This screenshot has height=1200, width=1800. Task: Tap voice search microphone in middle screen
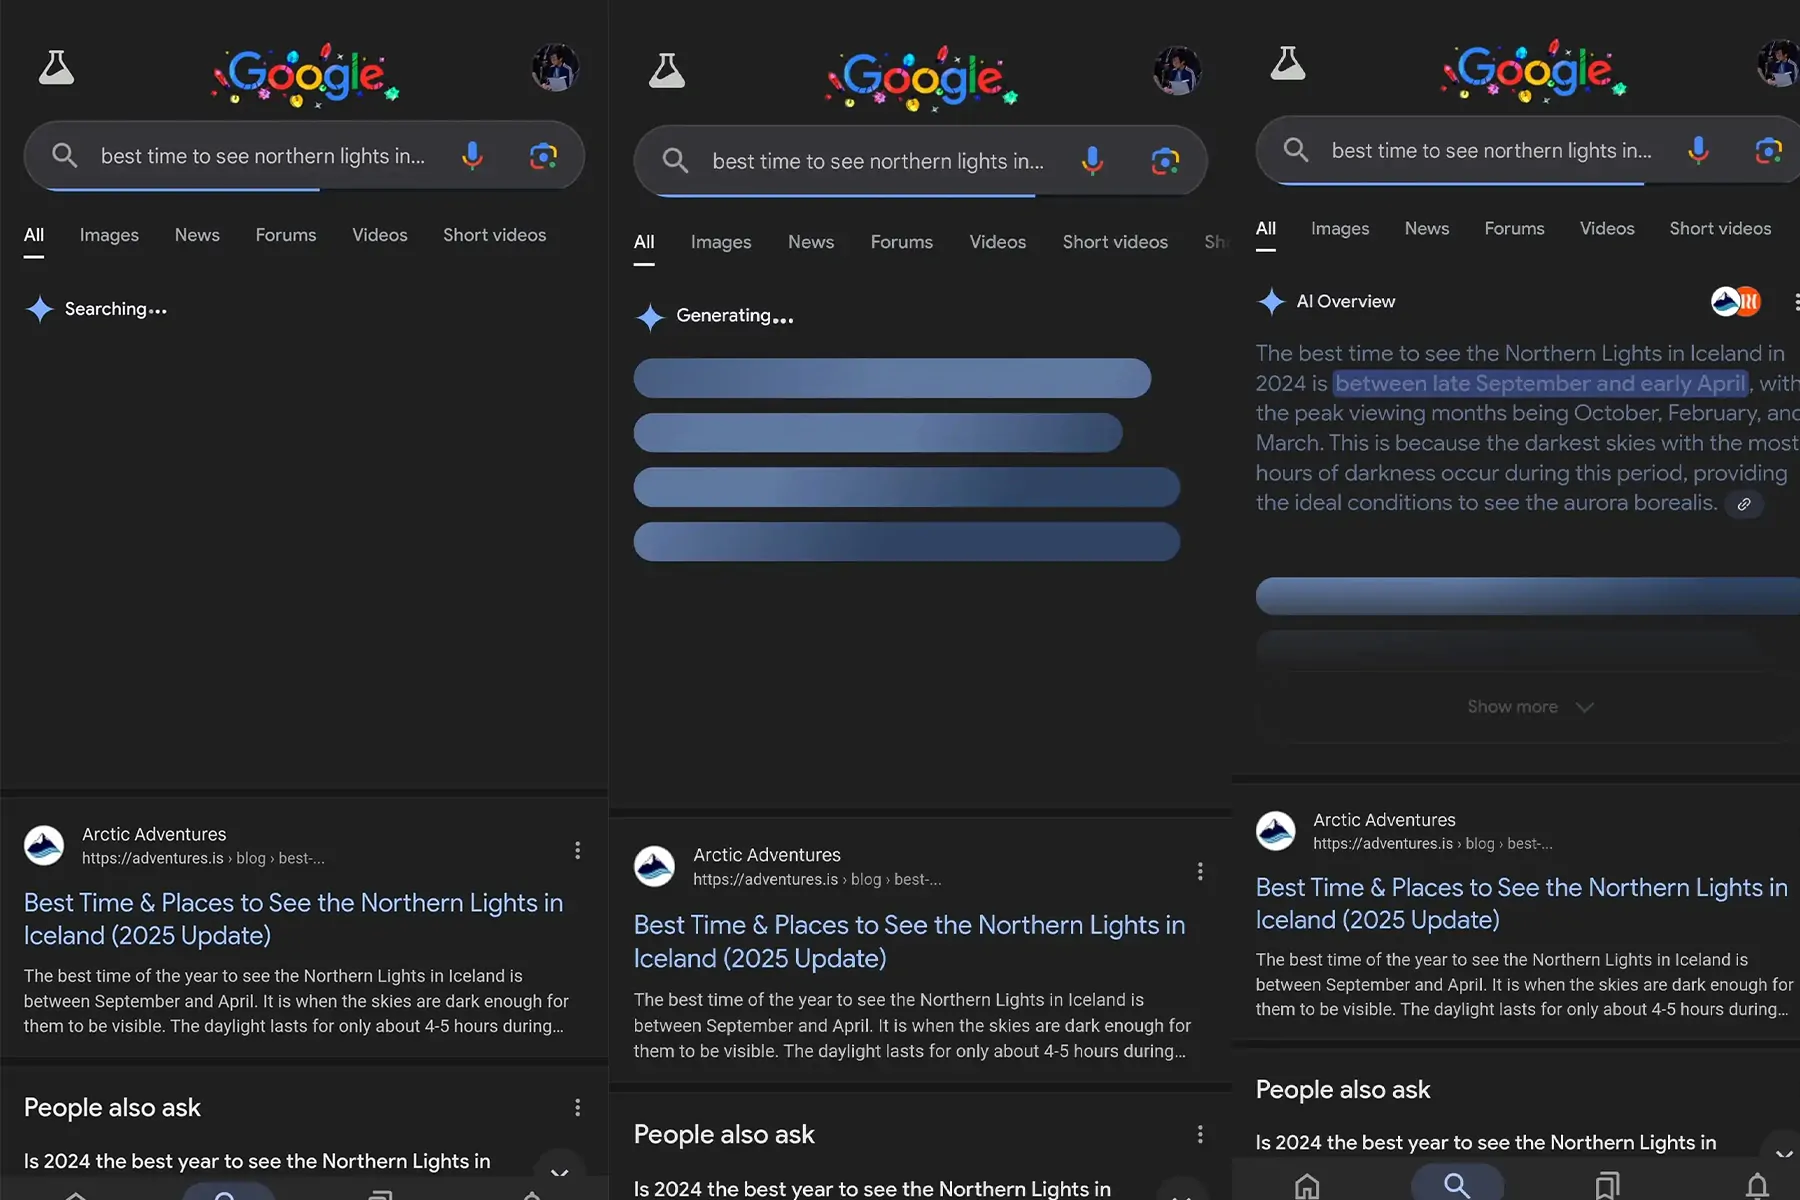(x=1092, y=161)
